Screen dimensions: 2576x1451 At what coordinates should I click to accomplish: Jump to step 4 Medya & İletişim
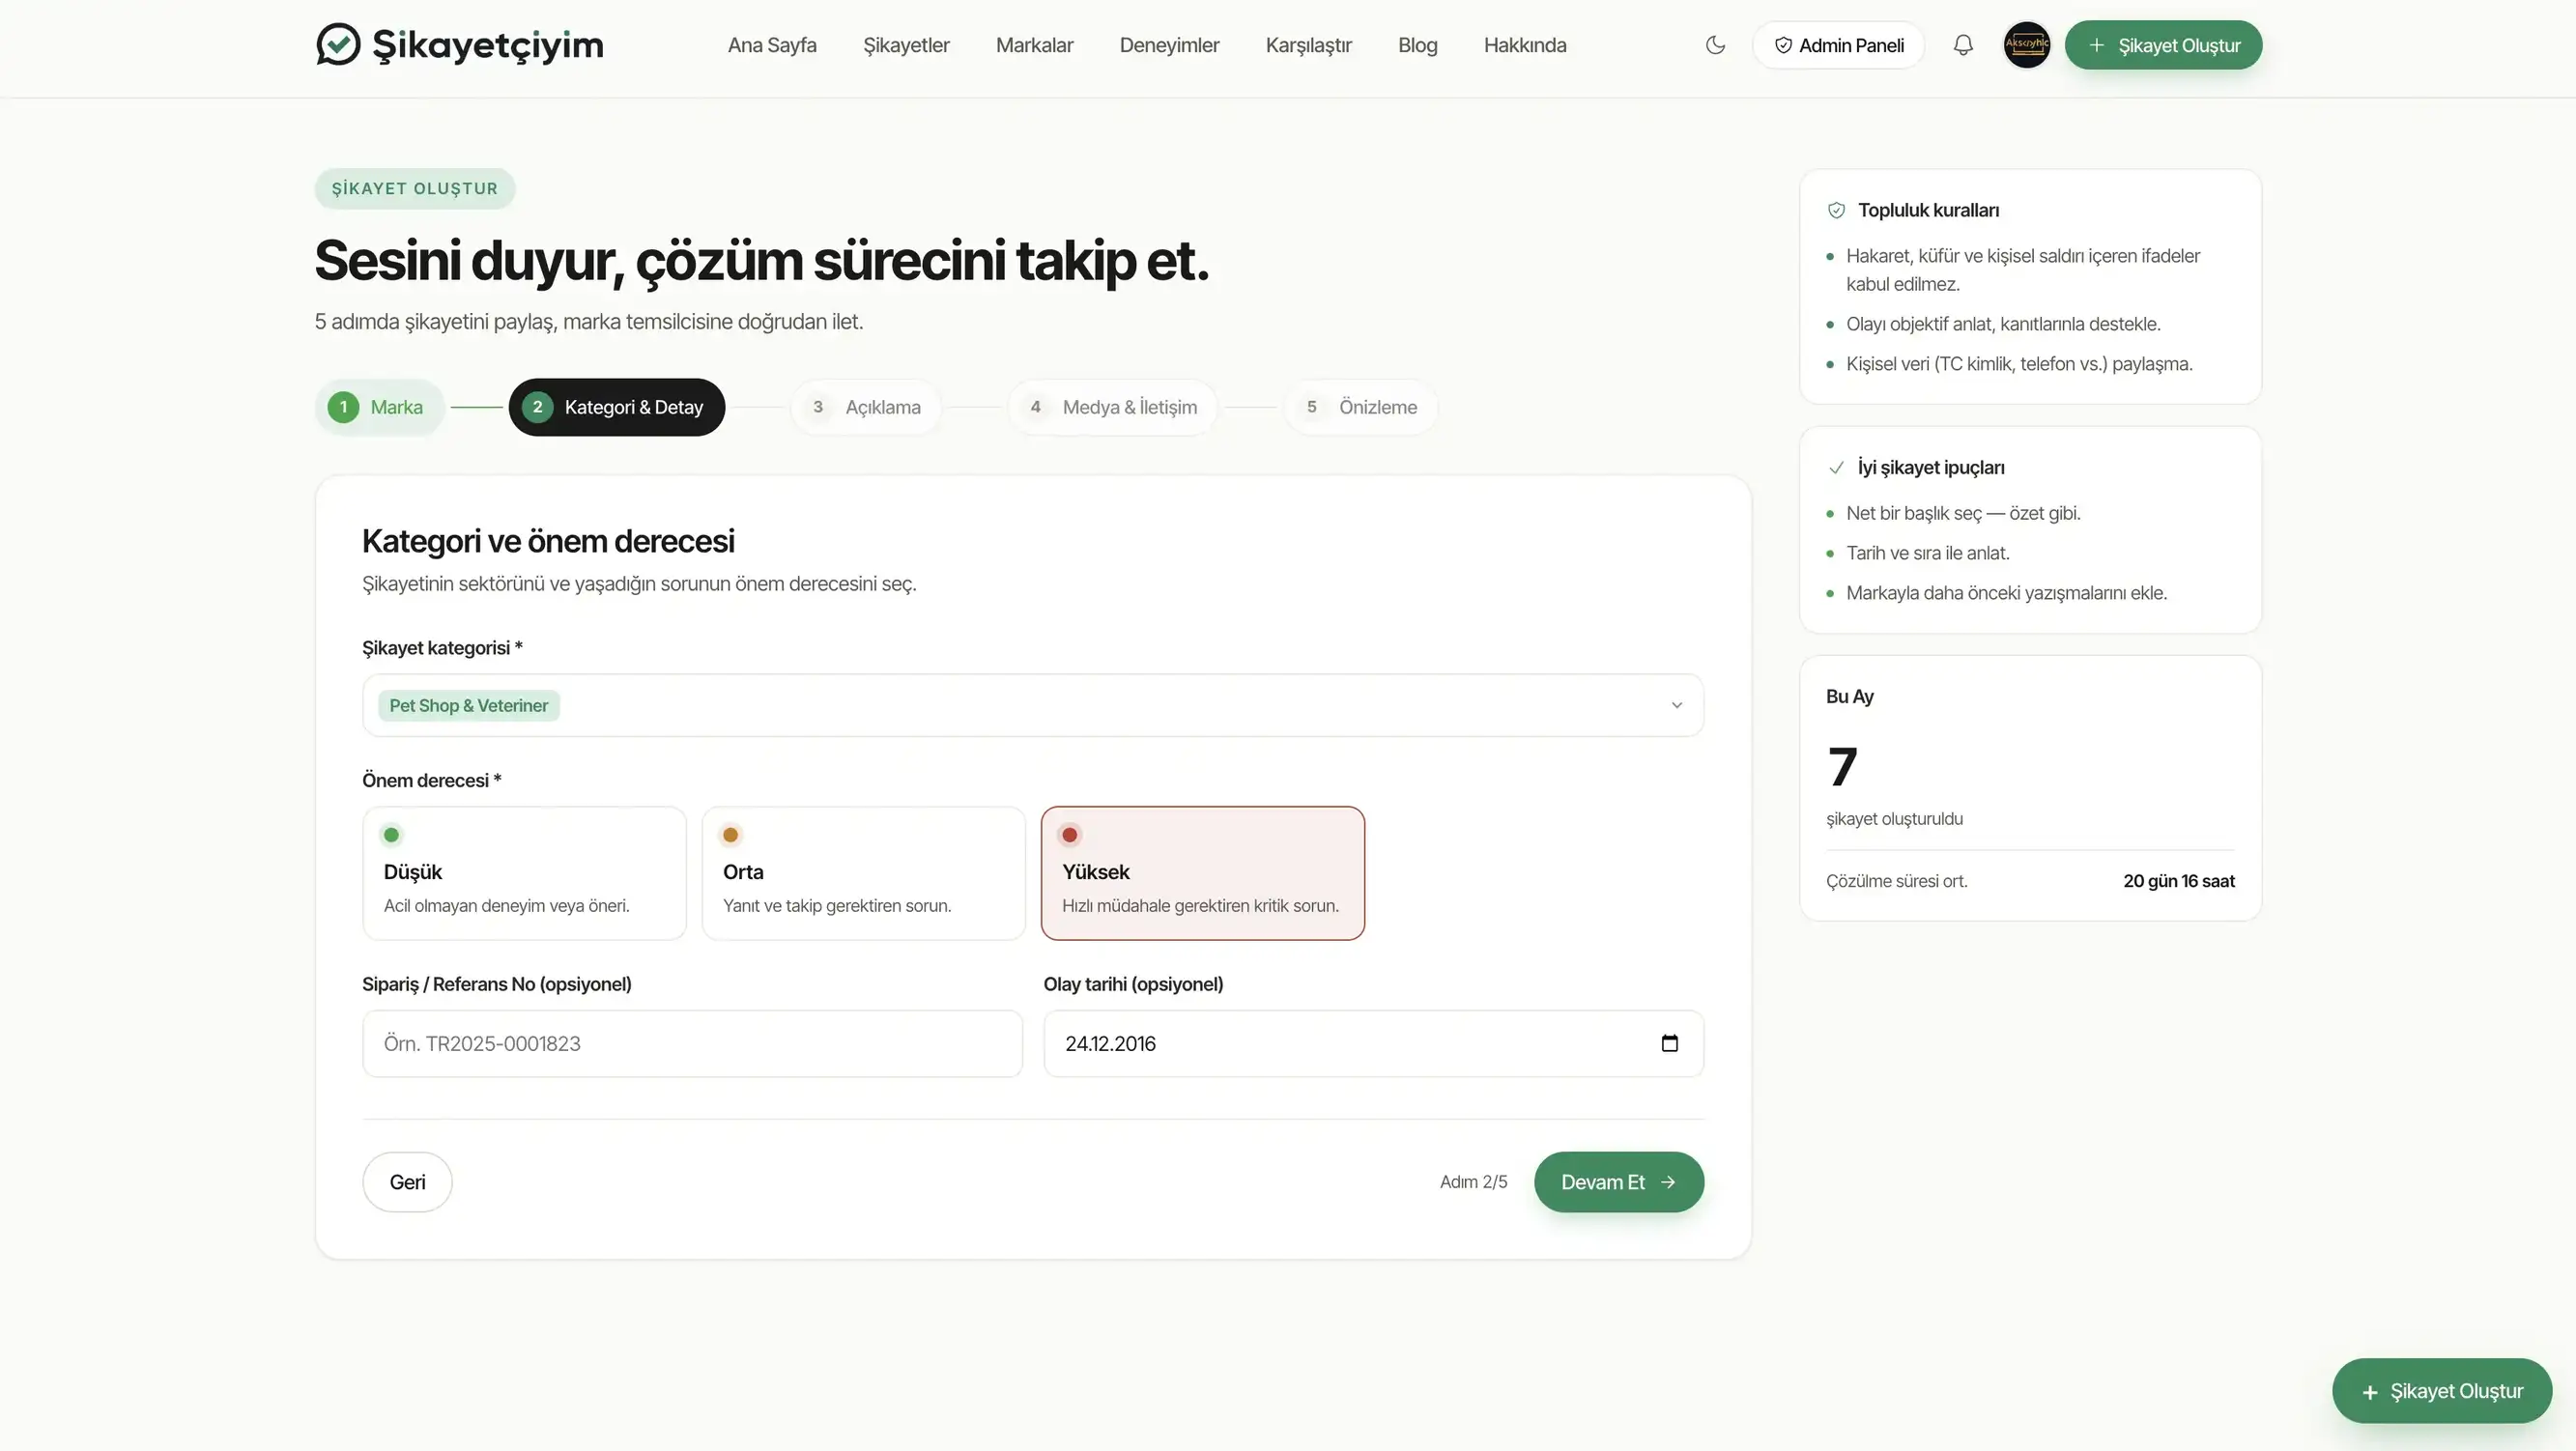1113,407
